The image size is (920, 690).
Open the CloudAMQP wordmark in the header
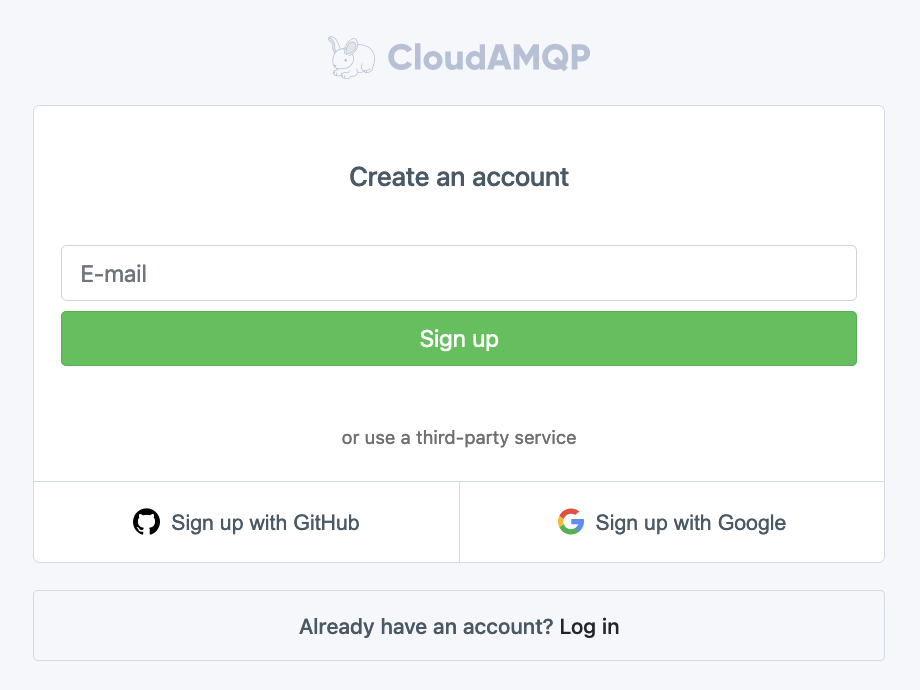[x=489, y=58]
